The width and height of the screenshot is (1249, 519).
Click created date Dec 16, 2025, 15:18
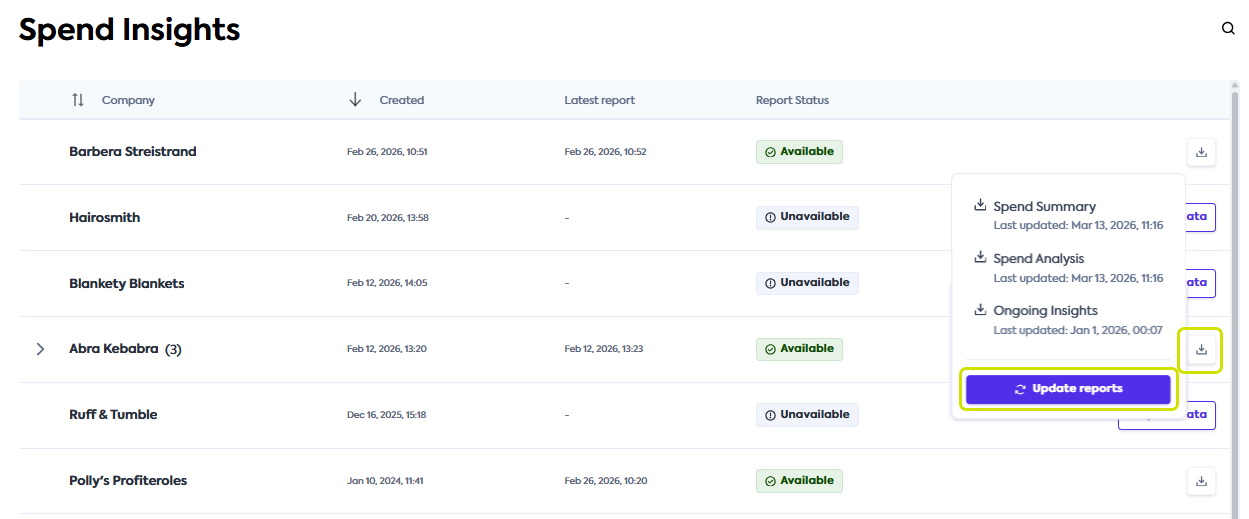point(387,415)
